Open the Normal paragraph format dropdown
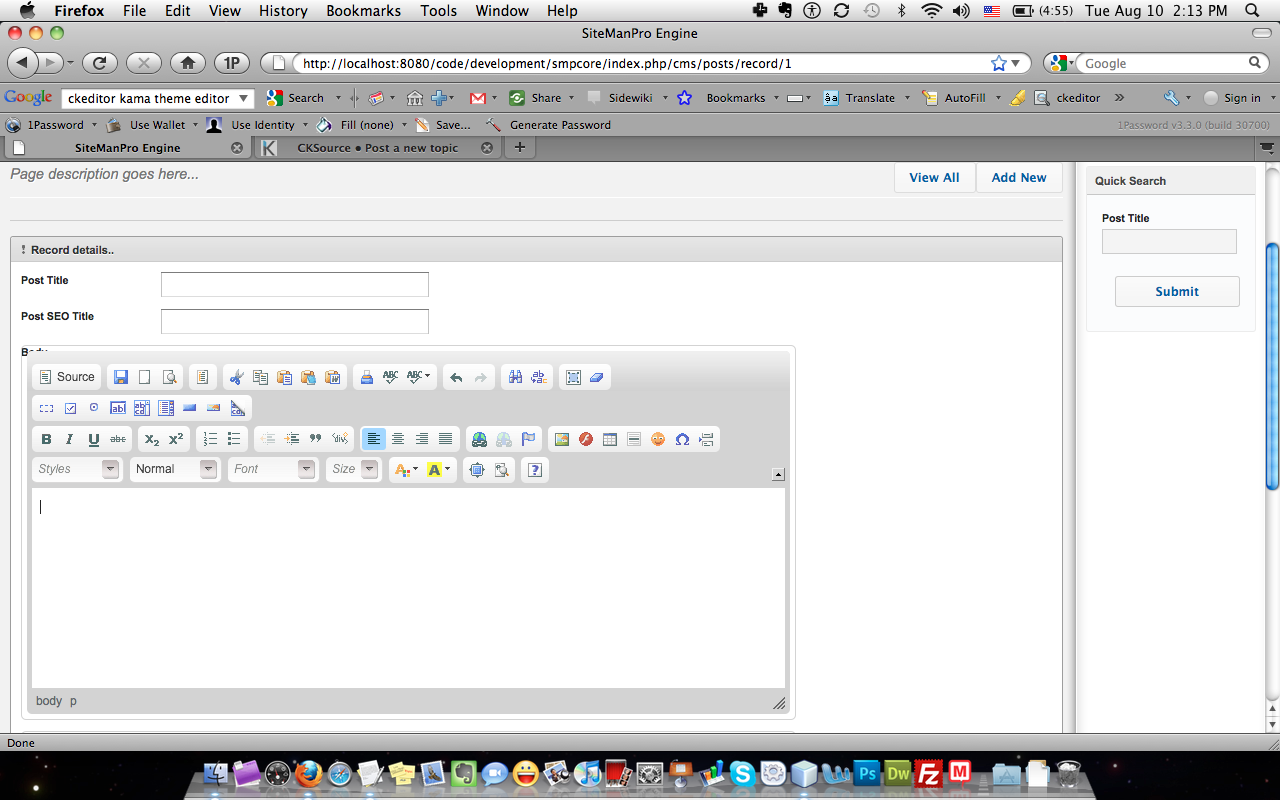Image resolution: width=1280 pixels, height=800 pixels. [x=175, y=469]
